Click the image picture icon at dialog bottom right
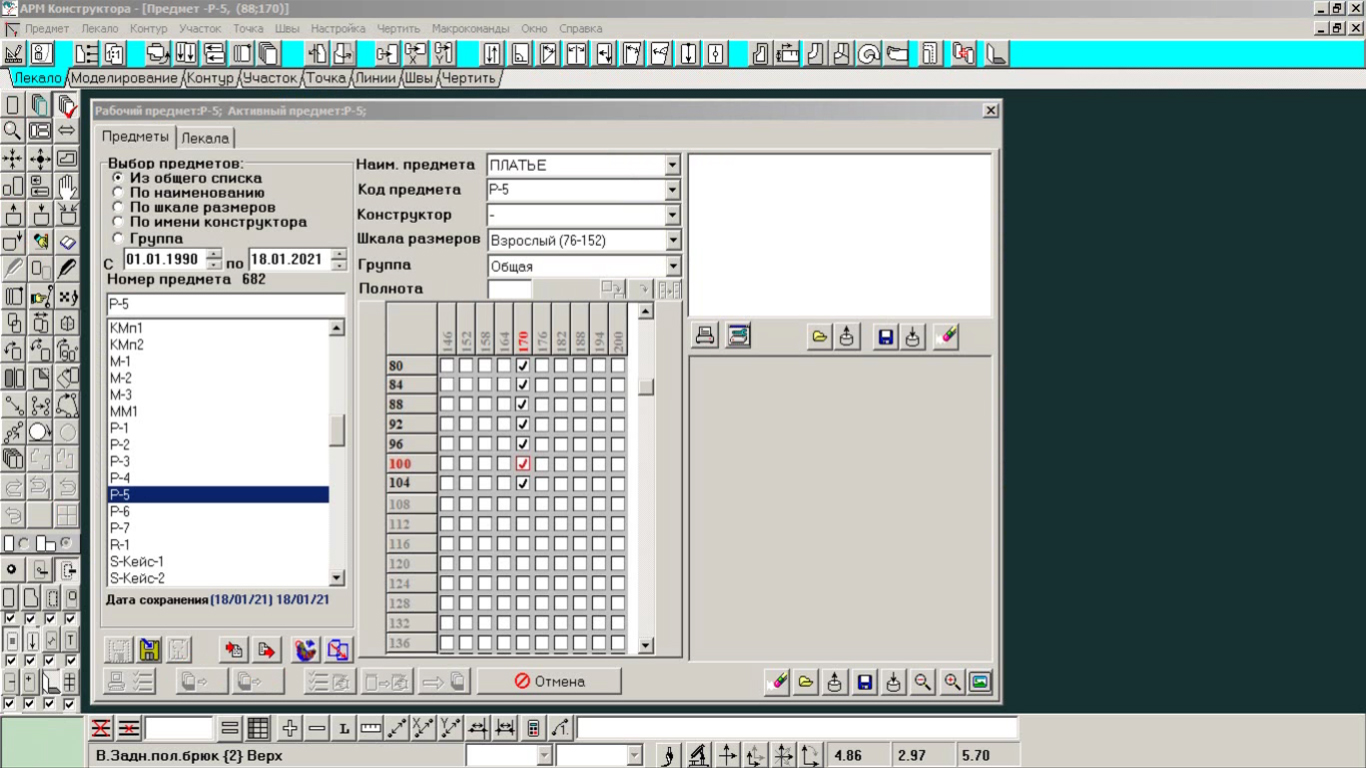This screenshot has height=768, width=1366. coord(981,682)
